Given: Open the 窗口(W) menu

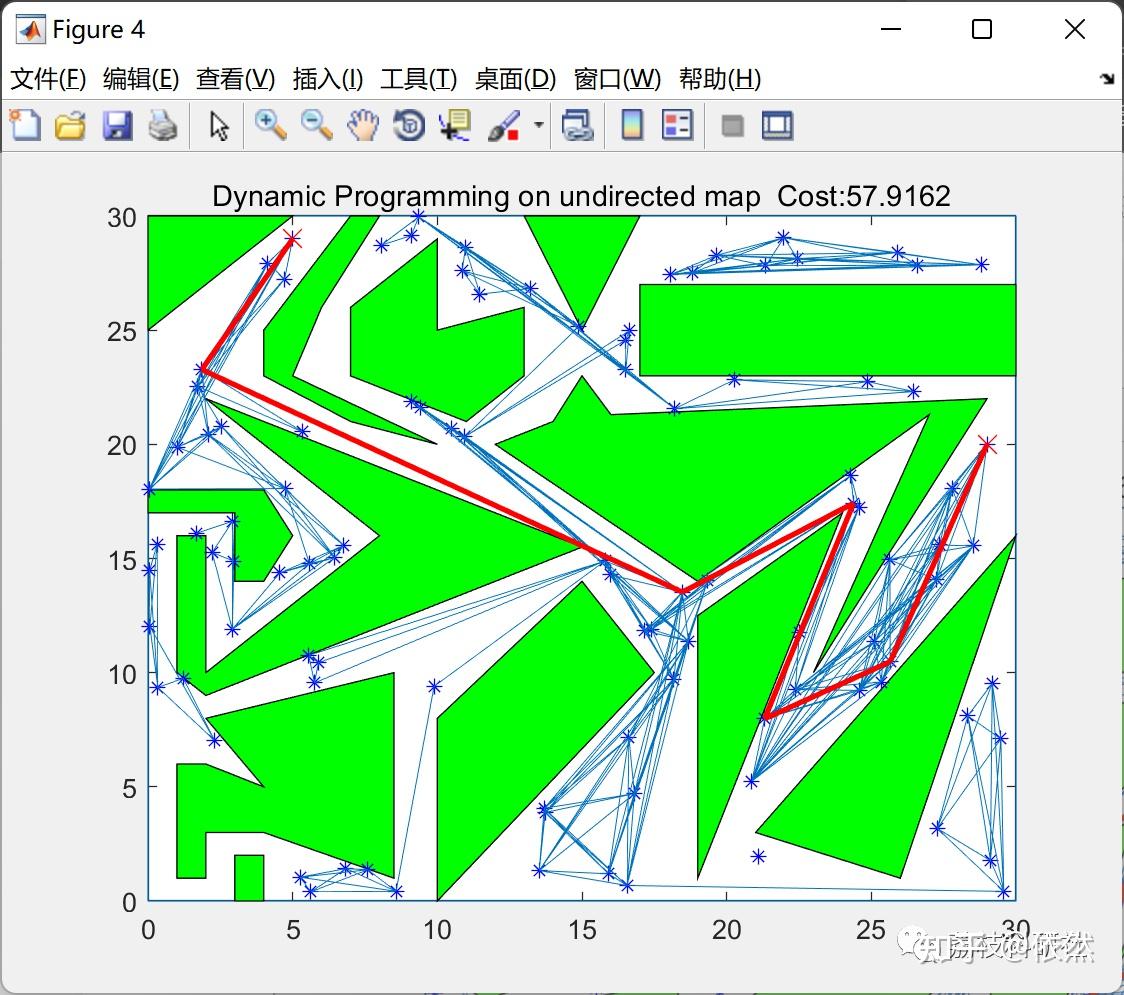Looking at the screenshot, I should (x=617, y=79).
